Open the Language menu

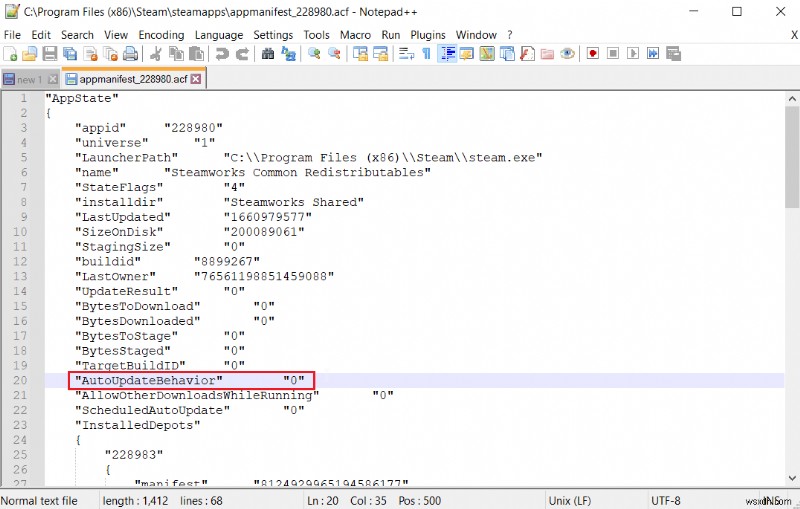(219, 35)
